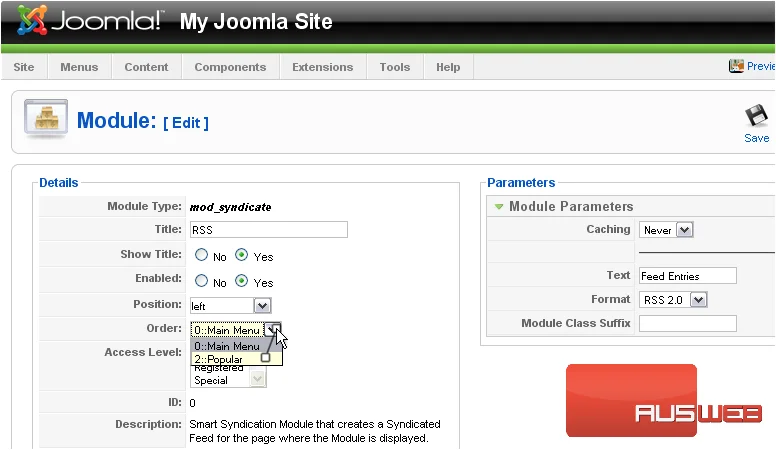Click the Save link label
This screenshot has height=450, width=776.
coord(757,138)
